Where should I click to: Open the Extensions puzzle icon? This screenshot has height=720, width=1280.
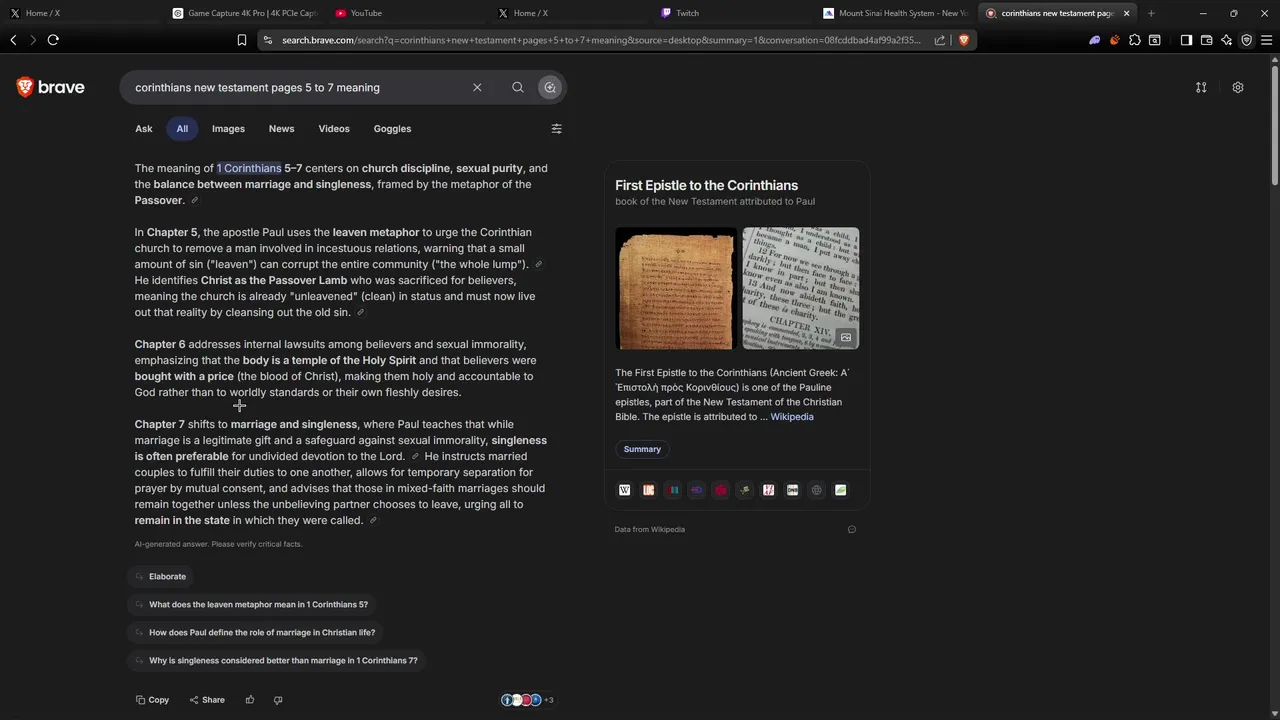(1135, 40)
